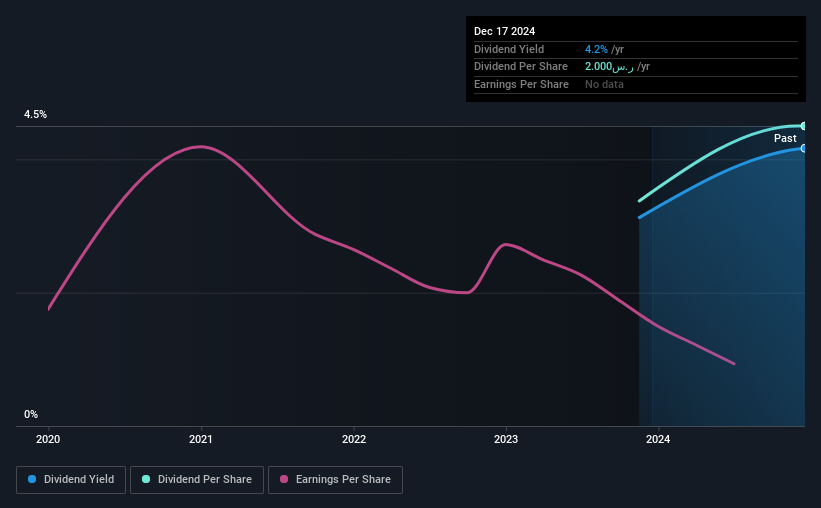821x508 pixels.
Task: Click the 4.5% y-axis label
Action: pos(36,115)
